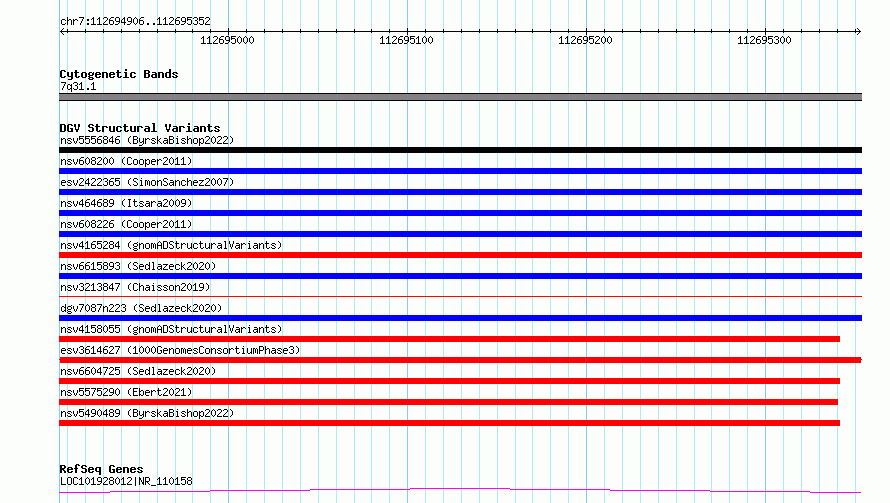
Task: Select the gray 7q31.1 cytogenetic band bar
Action: [460, 97]
